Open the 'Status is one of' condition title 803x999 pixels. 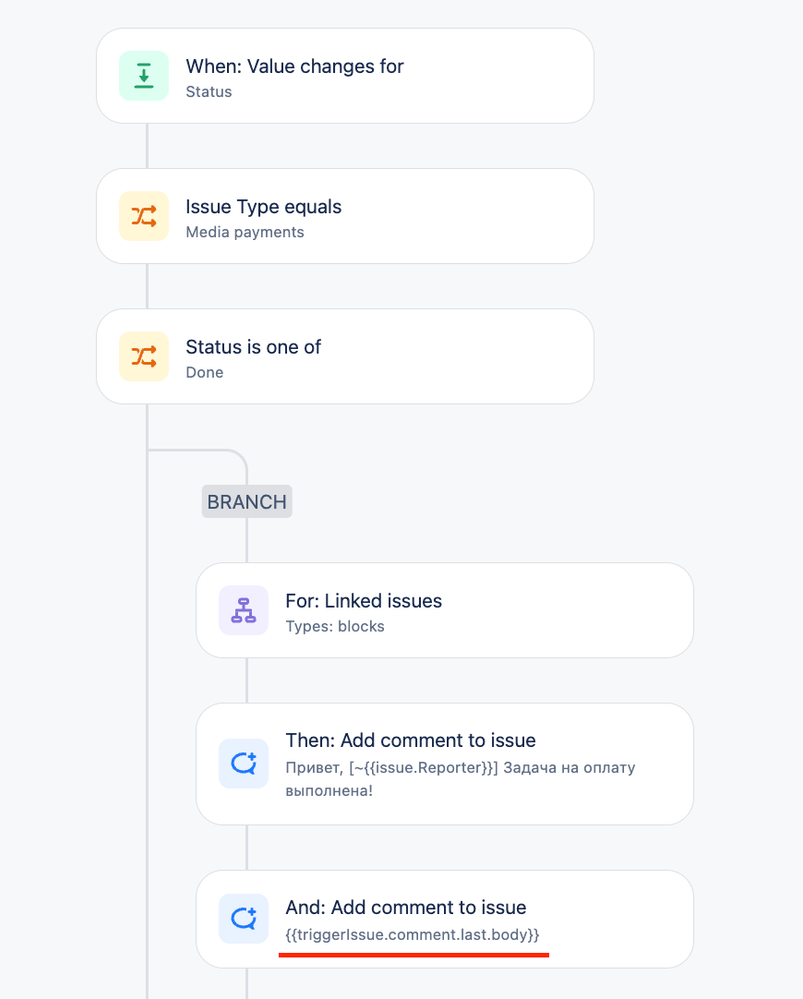[253, 347]
